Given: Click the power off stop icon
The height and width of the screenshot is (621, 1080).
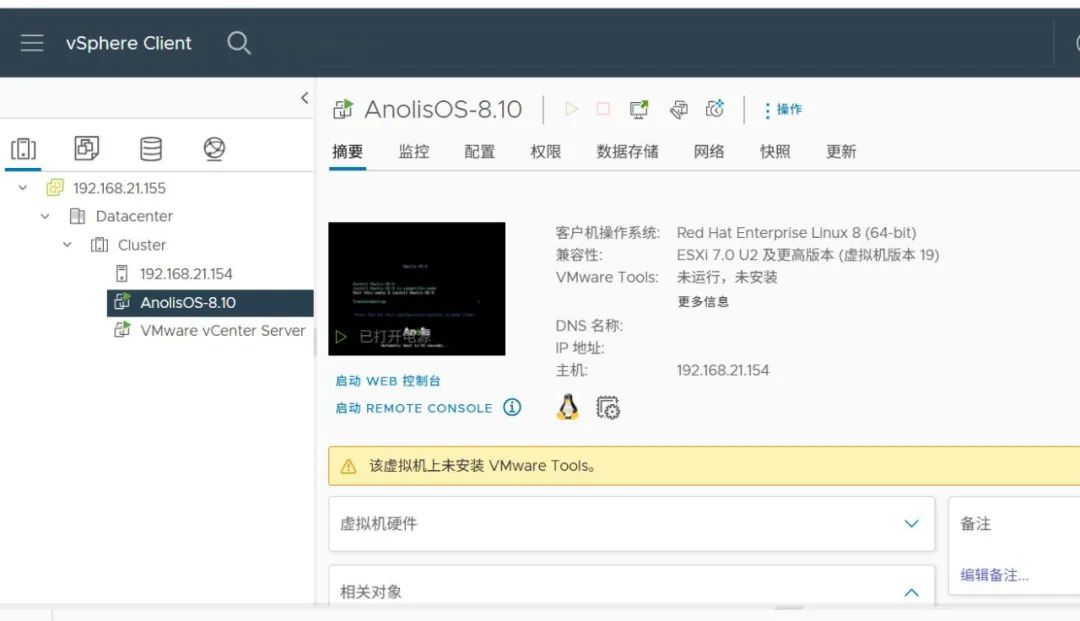Looking at the screenshot, I should tap(603, 109).
